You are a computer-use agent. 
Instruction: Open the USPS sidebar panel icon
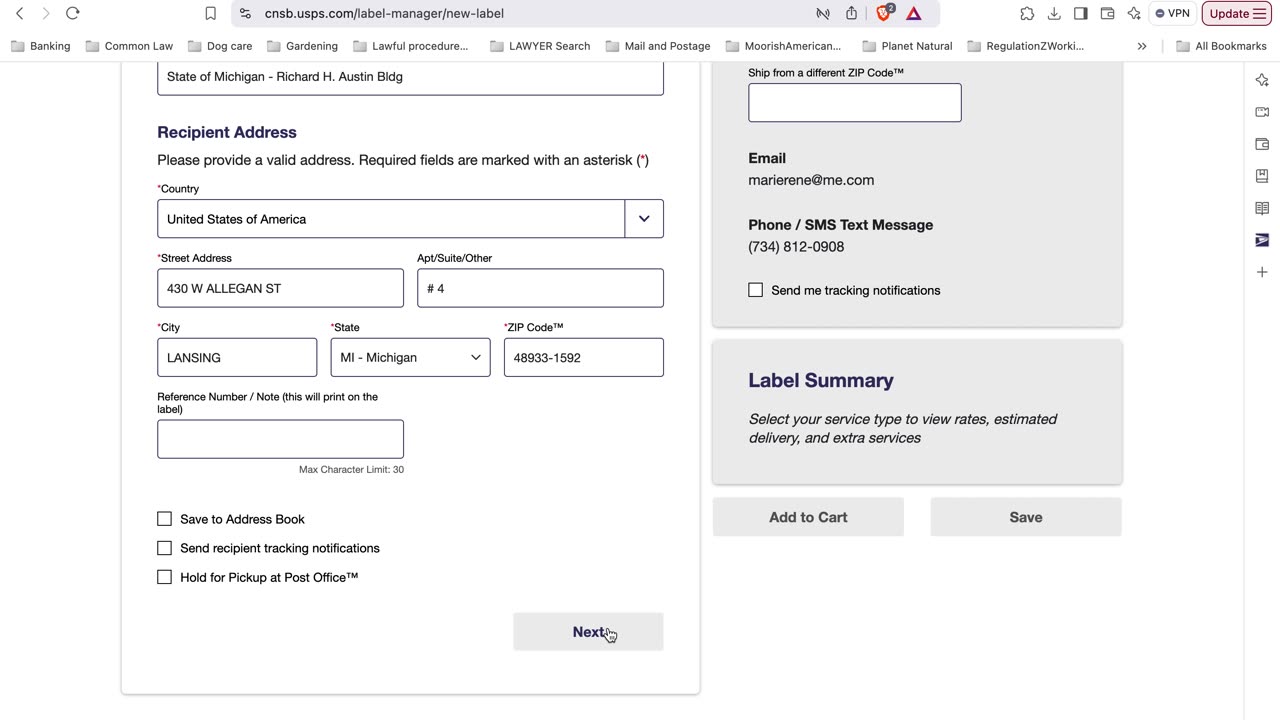[x=1262, y=240]
